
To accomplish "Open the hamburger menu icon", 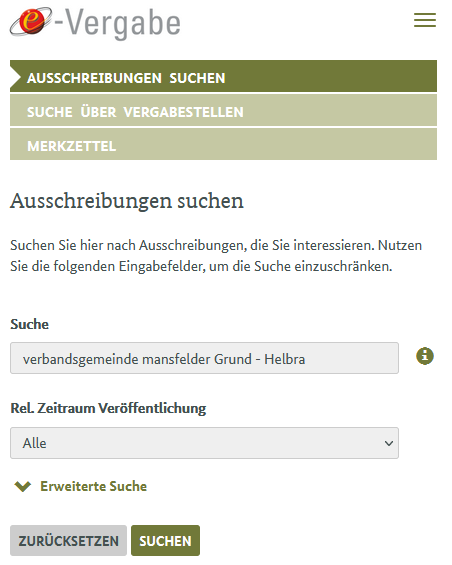I will point(425,20).
